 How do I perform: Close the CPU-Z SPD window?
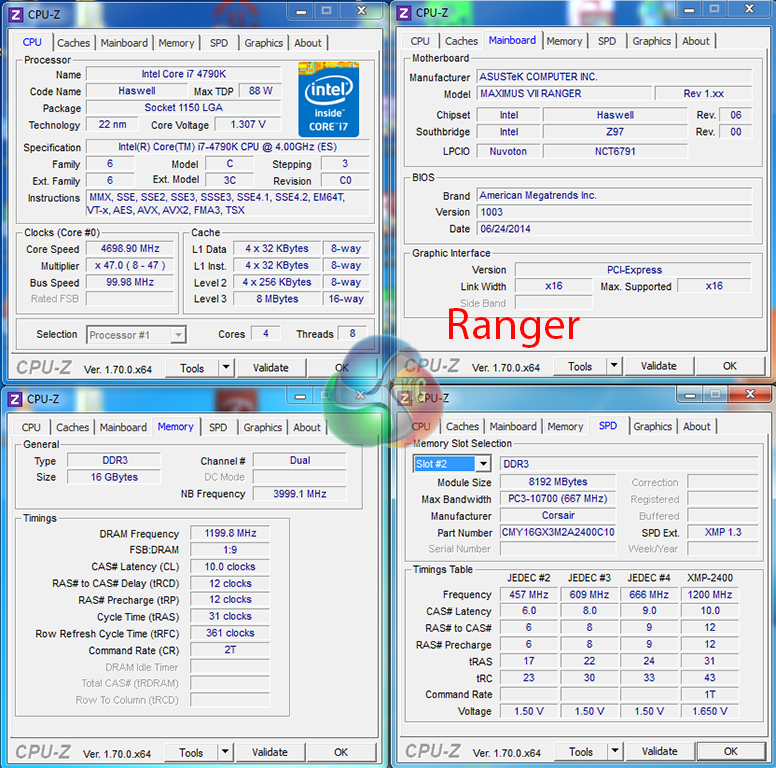pos(750,394)
